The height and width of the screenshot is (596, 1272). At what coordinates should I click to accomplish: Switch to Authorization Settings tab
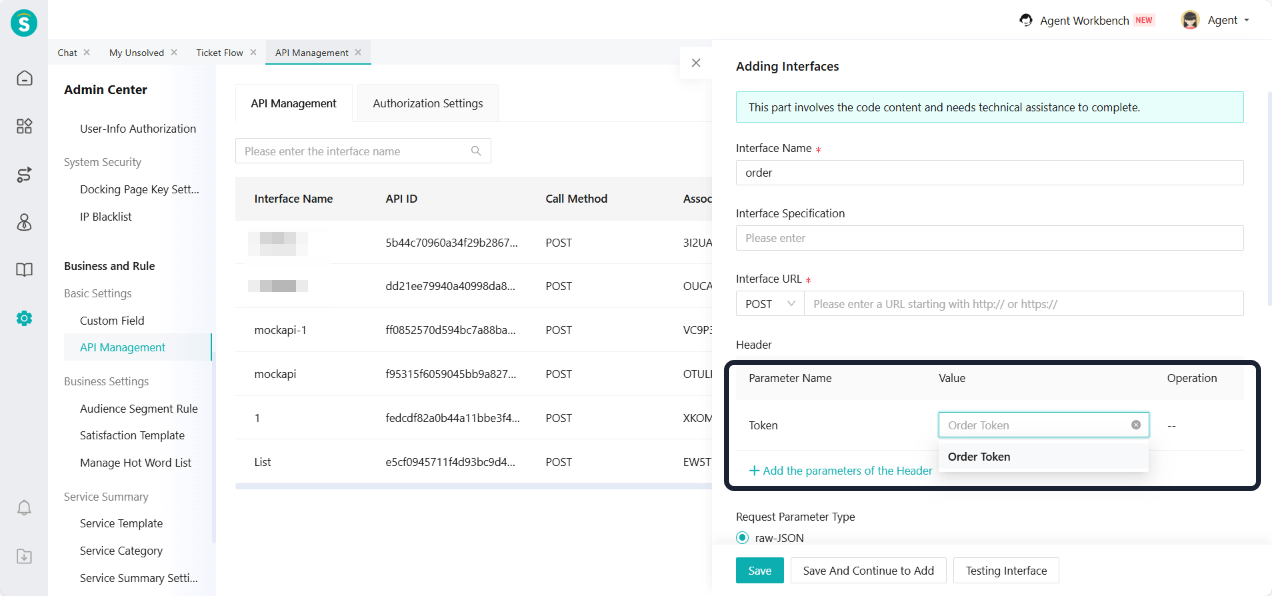coord(427,103)
